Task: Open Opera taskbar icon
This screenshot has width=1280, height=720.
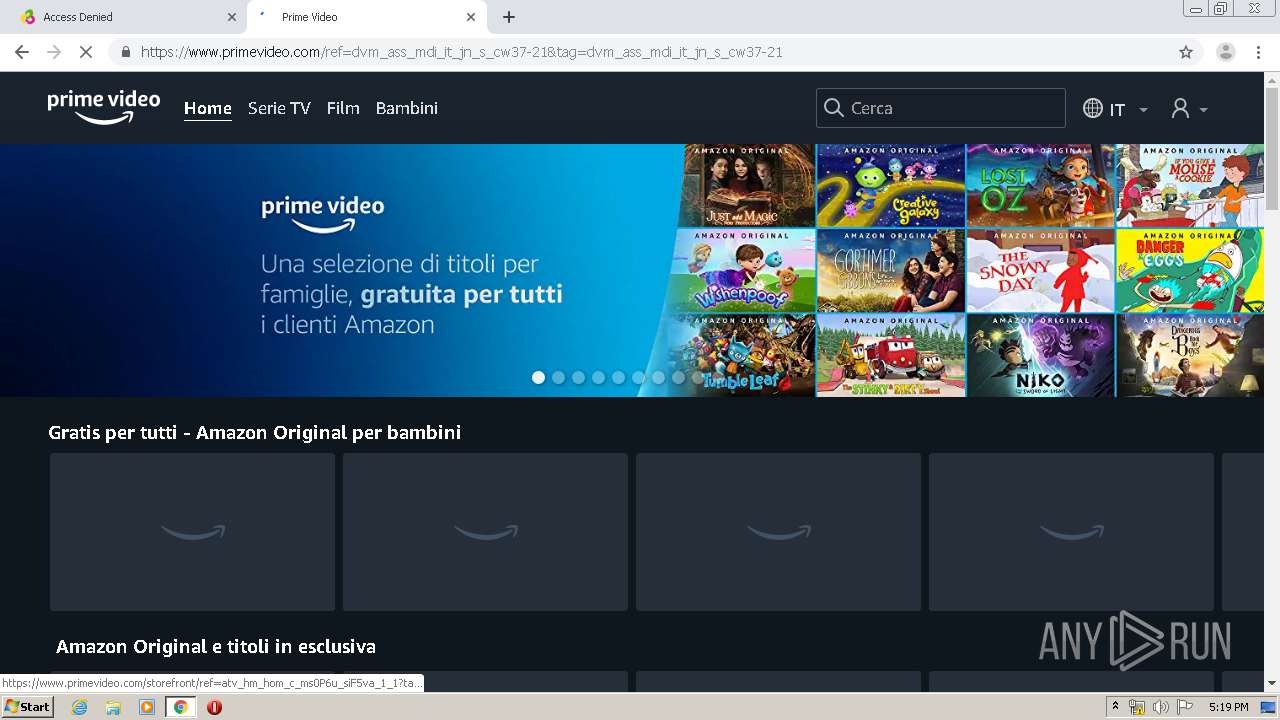Action: pyautogui.click(x=214, y=707)
